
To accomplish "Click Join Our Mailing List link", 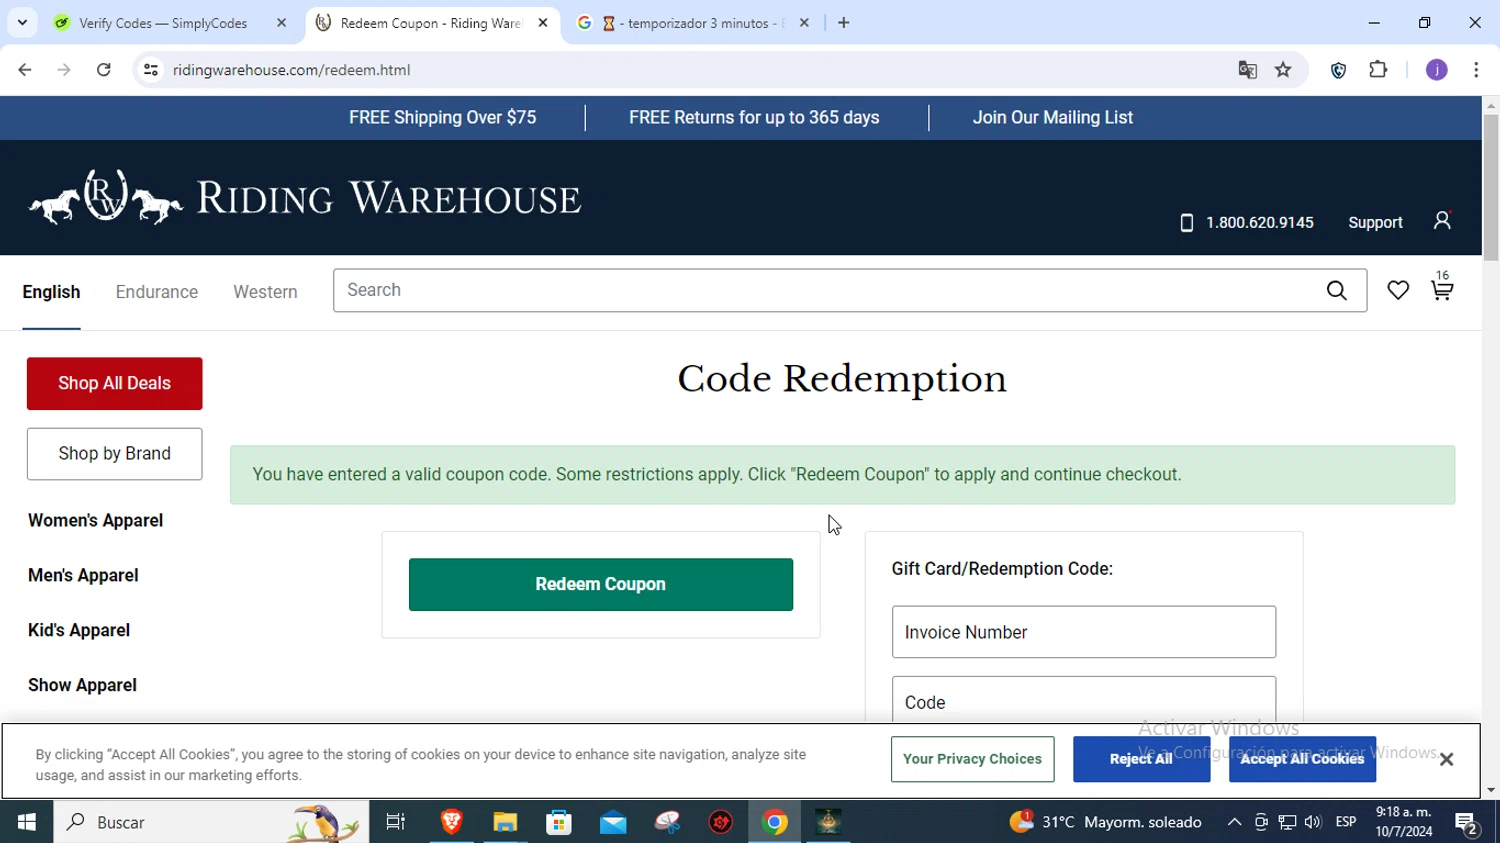I will tap(1052, 117).
